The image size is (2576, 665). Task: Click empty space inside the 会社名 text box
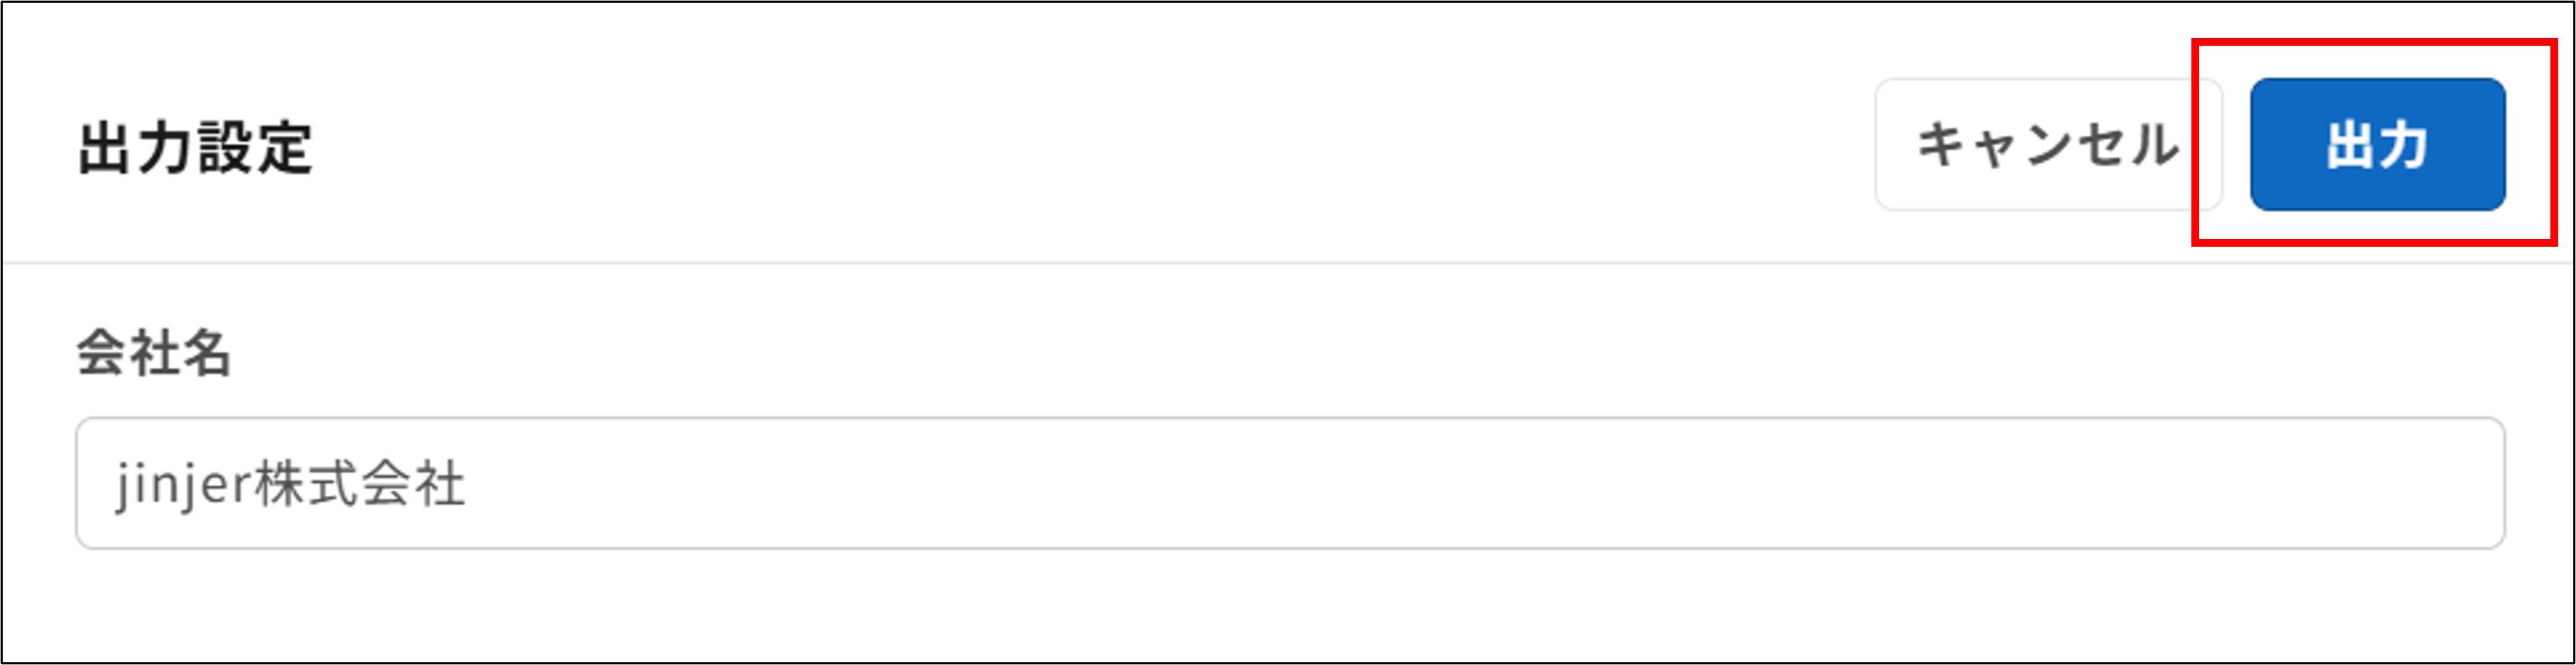tap(1500, 483)
